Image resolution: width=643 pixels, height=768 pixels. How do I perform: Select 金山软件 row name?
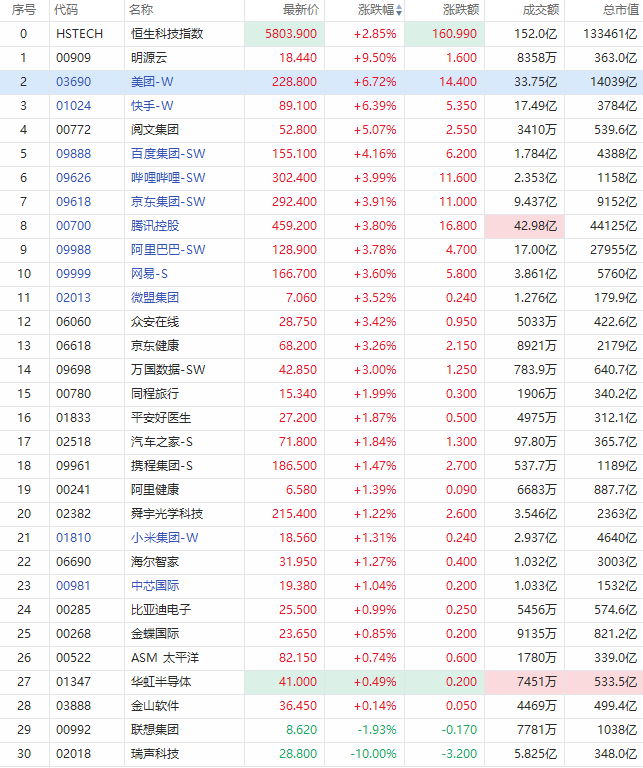pyautogui.click(x=155, y=706)
